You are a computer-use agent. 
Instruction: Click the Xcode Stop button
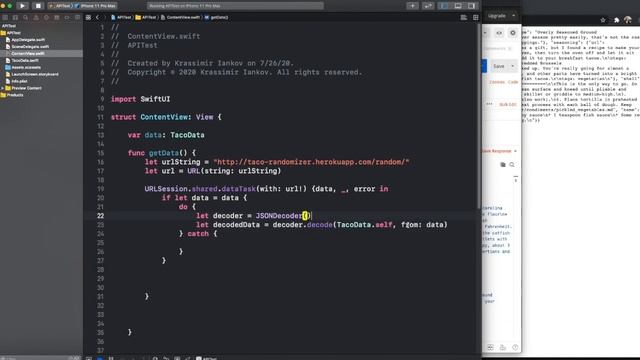click(38, 6)
